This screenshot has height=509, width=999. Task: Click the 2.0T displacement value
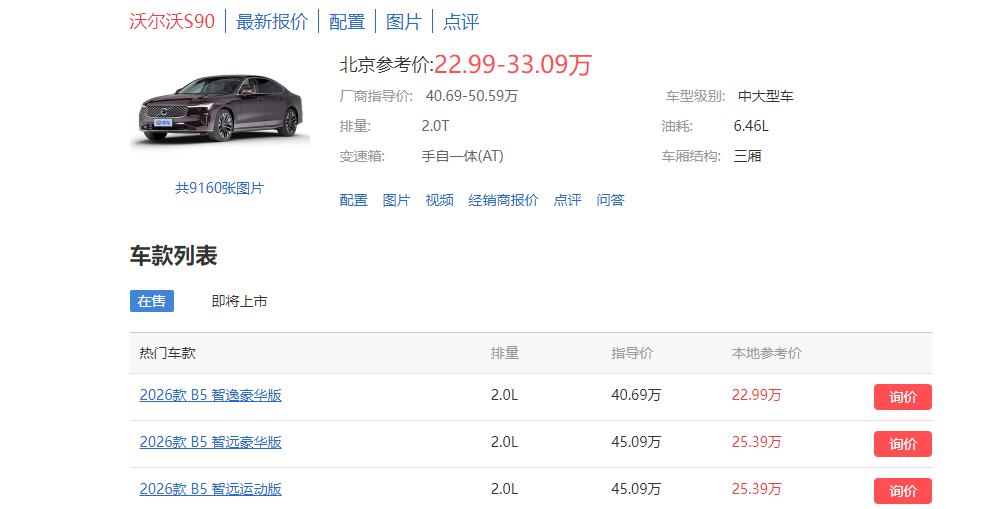click(x=435, y=126)
